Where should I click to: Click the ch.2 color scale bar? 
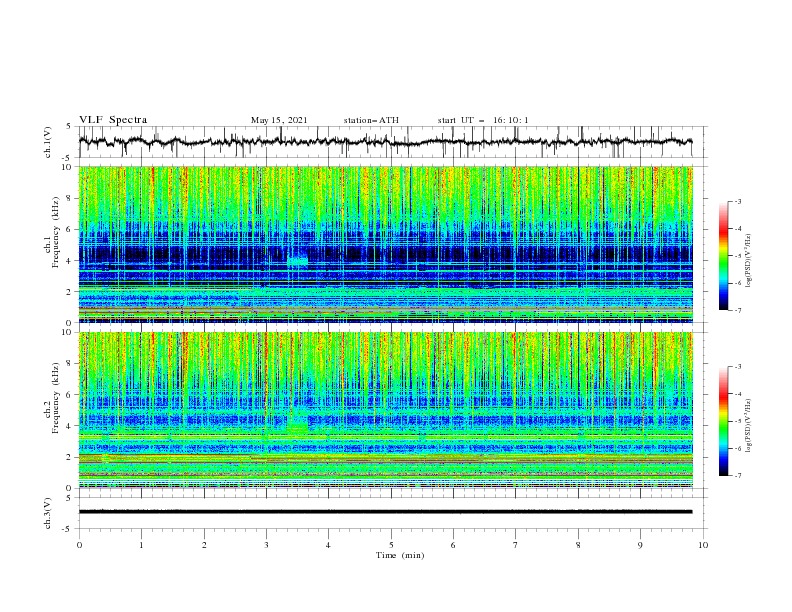[x=723, y=421]
